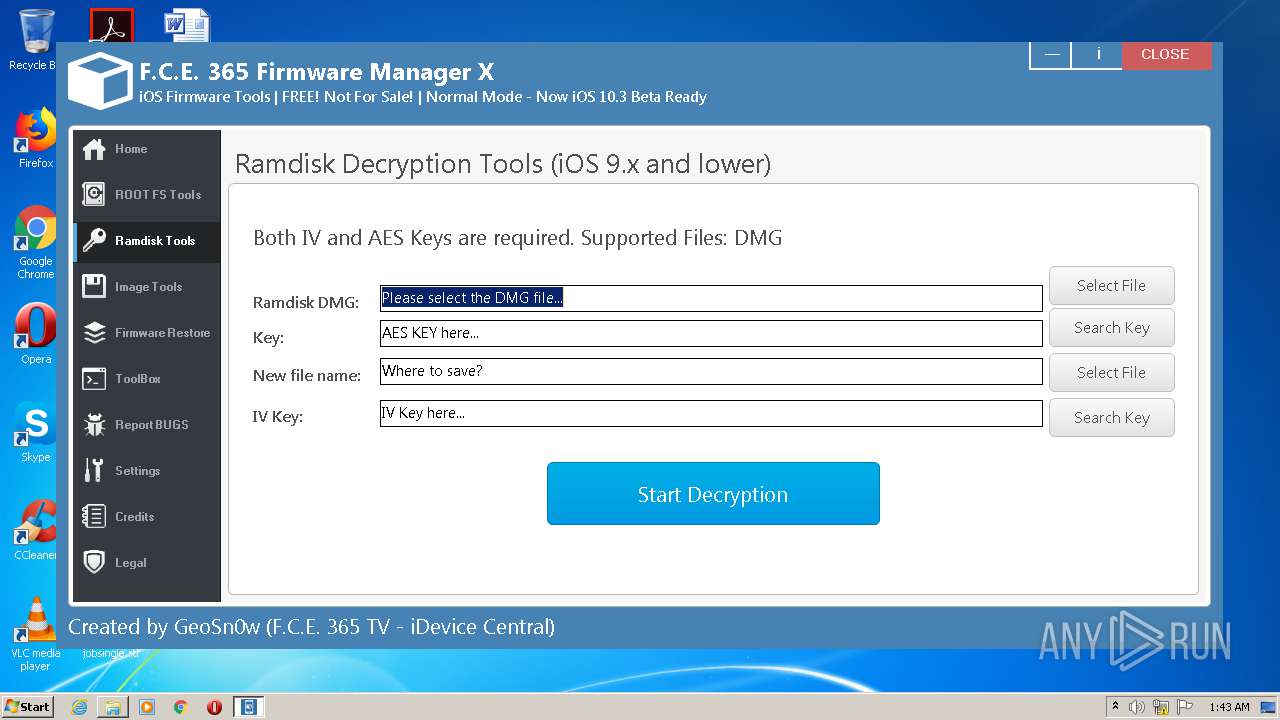This screenshot has width=1280, height=720.
Task: Click Select File next to New file name
Action: pos(1111,372)
